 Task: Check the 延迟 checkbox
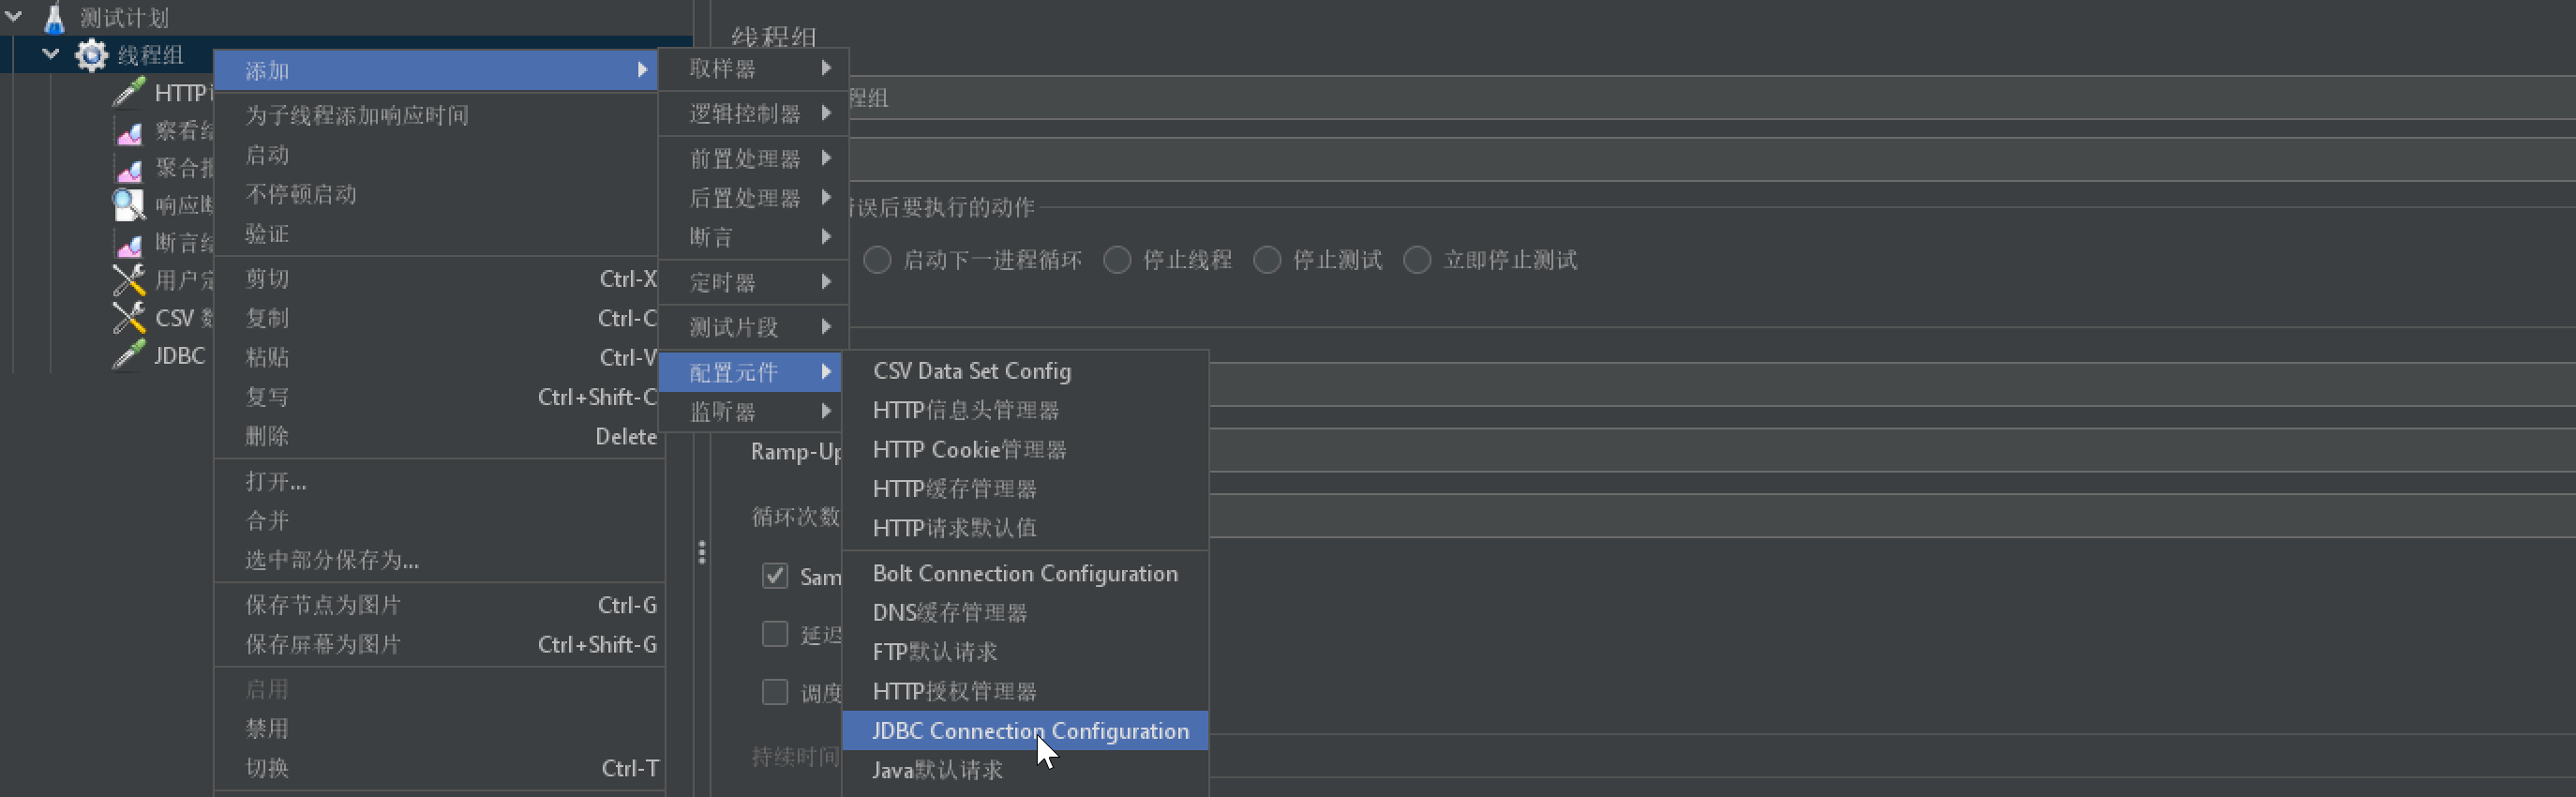tap(775, 634)
